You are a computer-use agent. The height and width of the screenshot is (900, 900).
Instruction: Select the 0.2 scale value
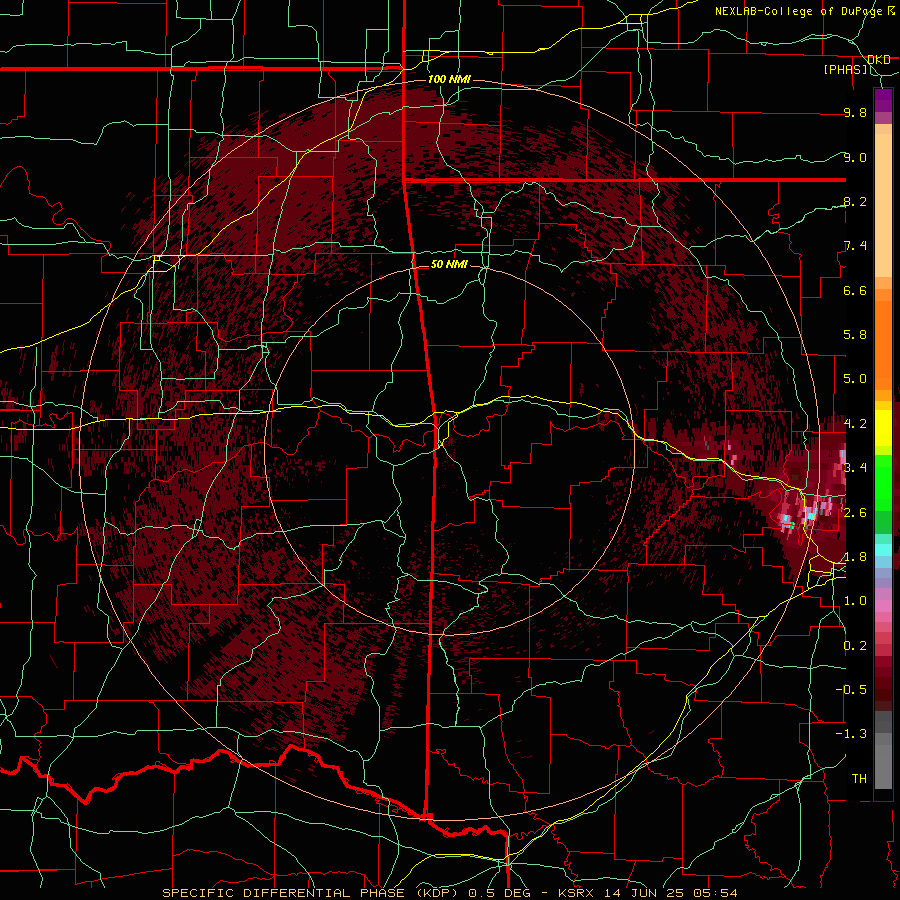[855, 646]
